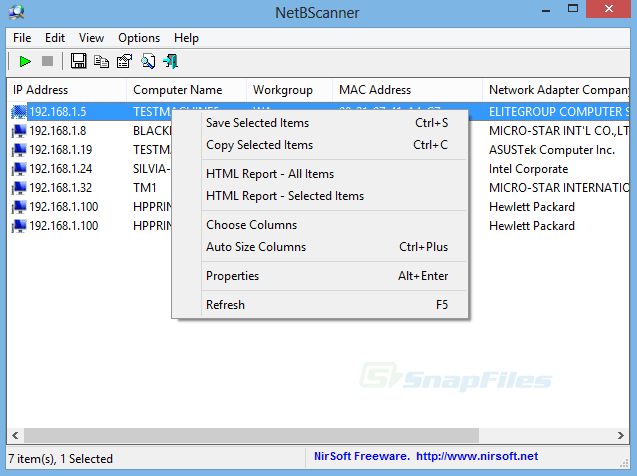
Task: Choose Refresh from the context menu
Action: [x=320, y=305]
